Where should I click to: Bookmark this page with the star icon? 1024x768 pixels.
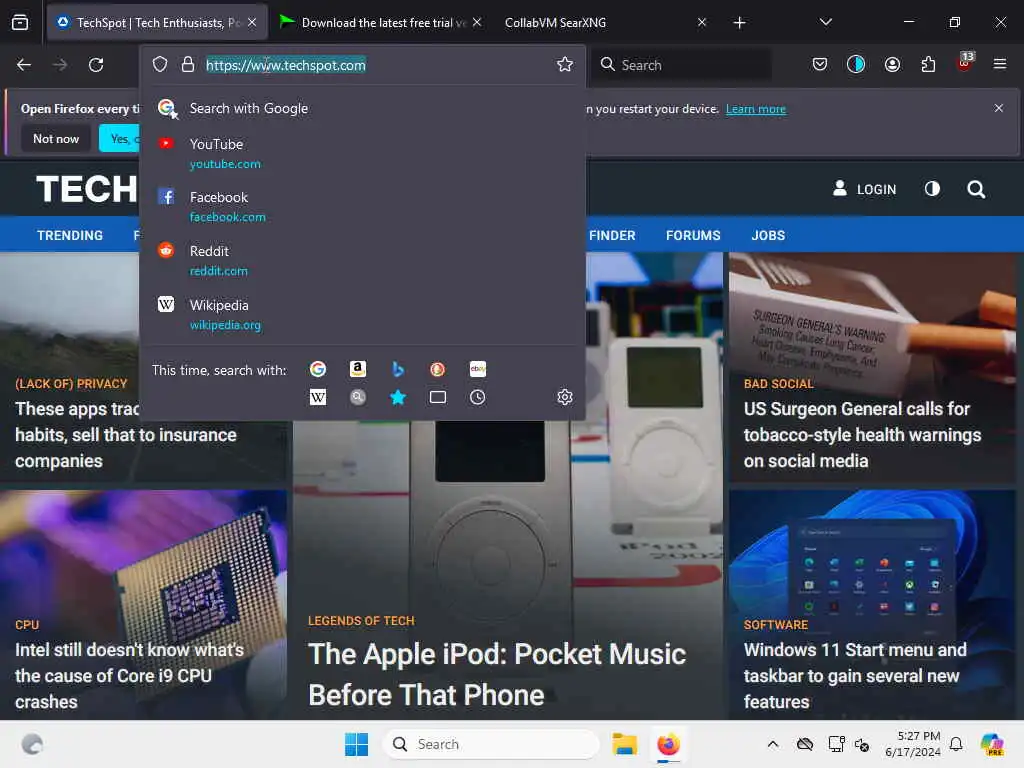[565, 64]
